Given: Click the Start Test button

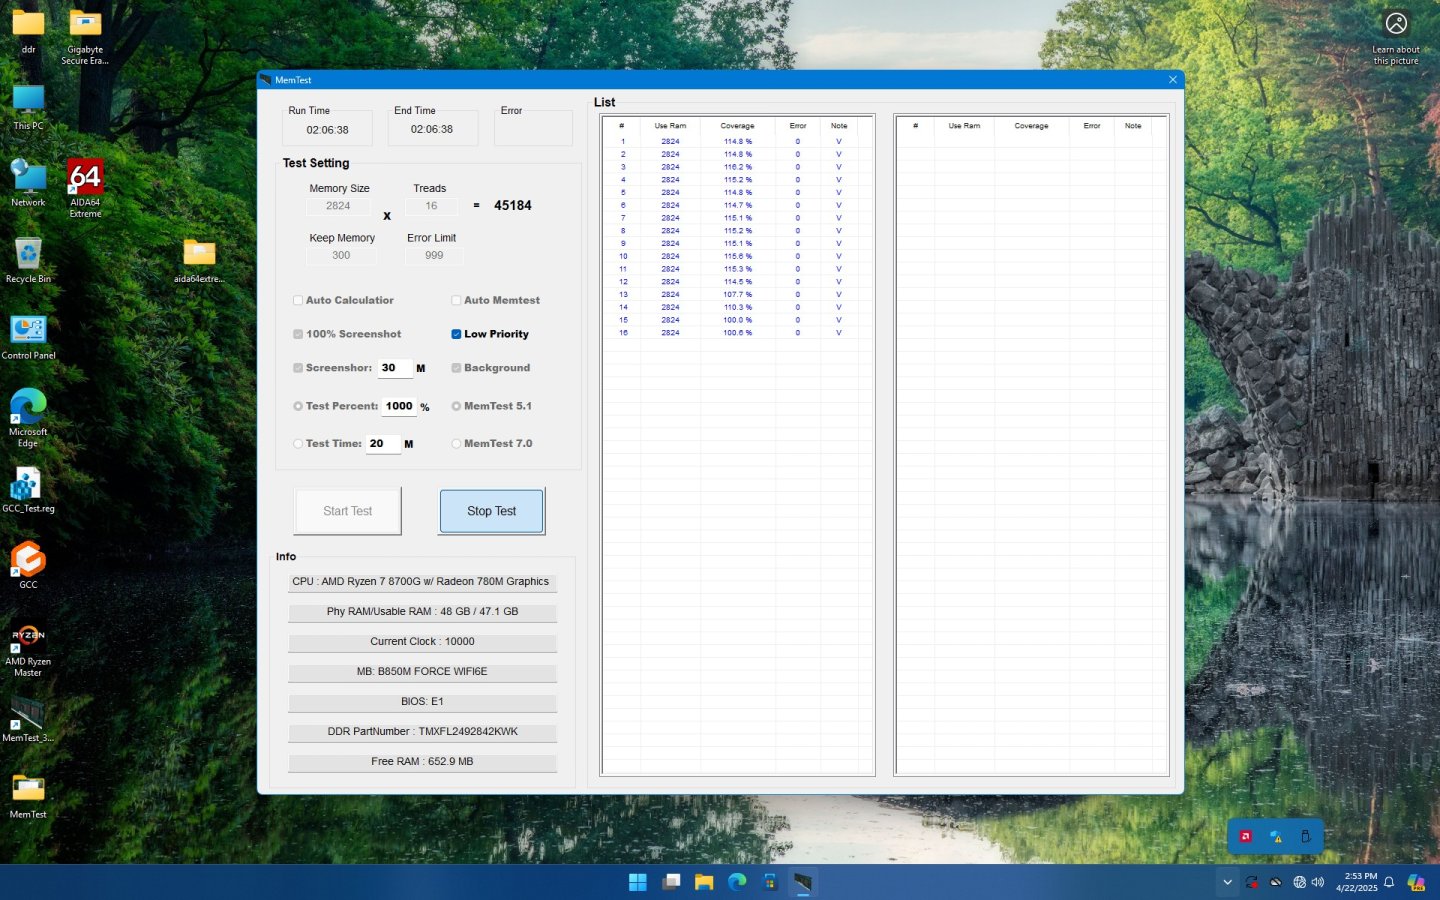Looking at the screenshot, I should pos(348,511).
